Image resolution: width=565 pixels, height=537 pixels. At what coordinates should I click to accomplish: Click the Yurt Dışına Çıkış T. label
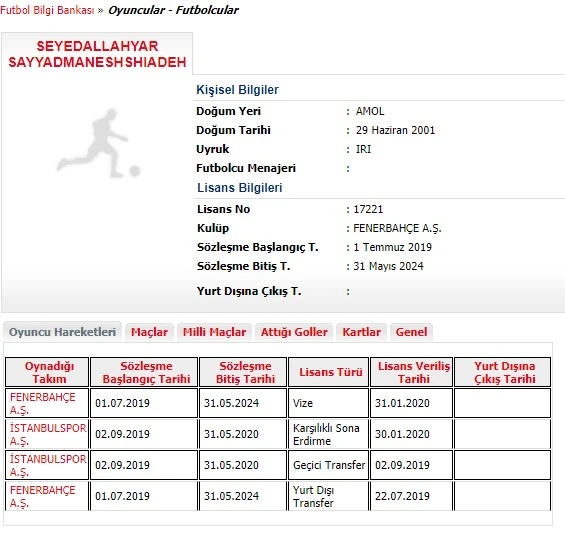(249, 291)
